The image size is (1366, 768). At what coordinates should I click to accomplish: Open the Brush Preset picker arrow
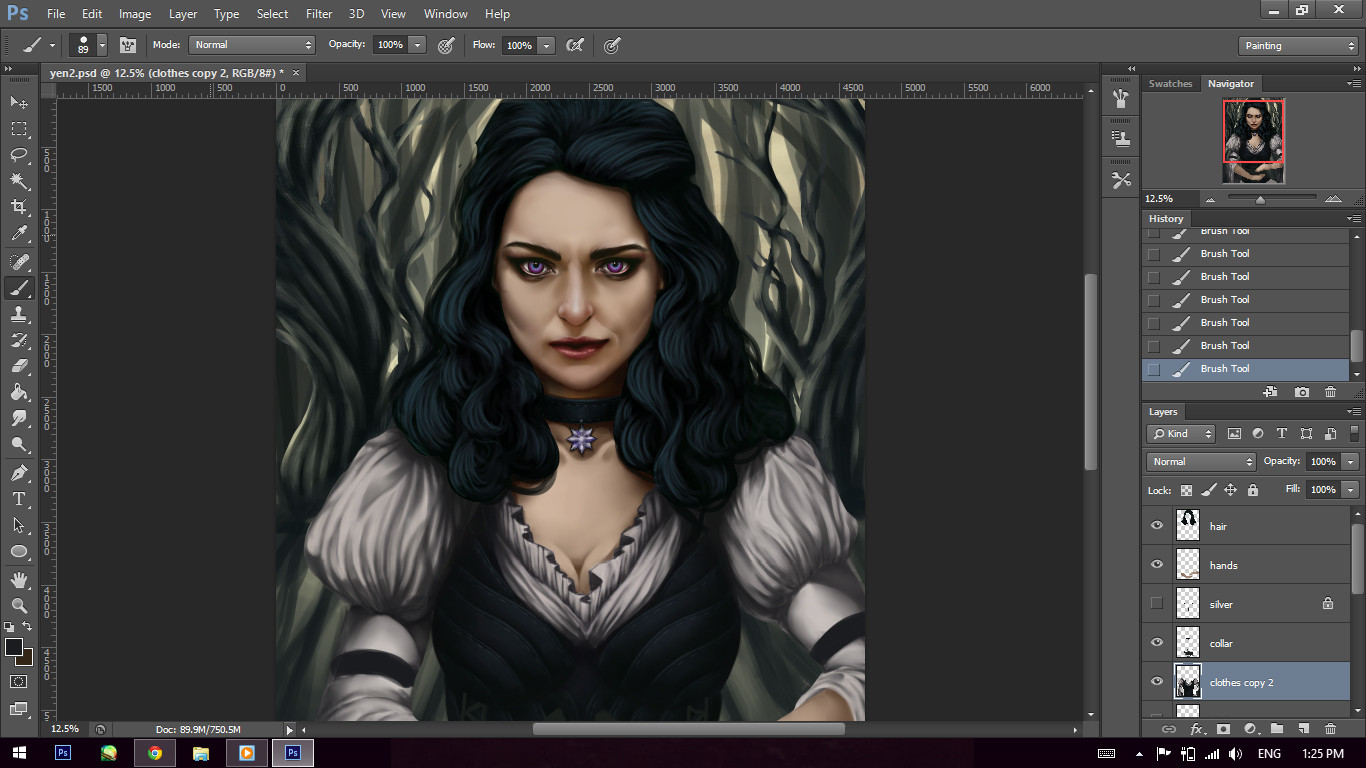pyautogui.click(x=102, y=45)
